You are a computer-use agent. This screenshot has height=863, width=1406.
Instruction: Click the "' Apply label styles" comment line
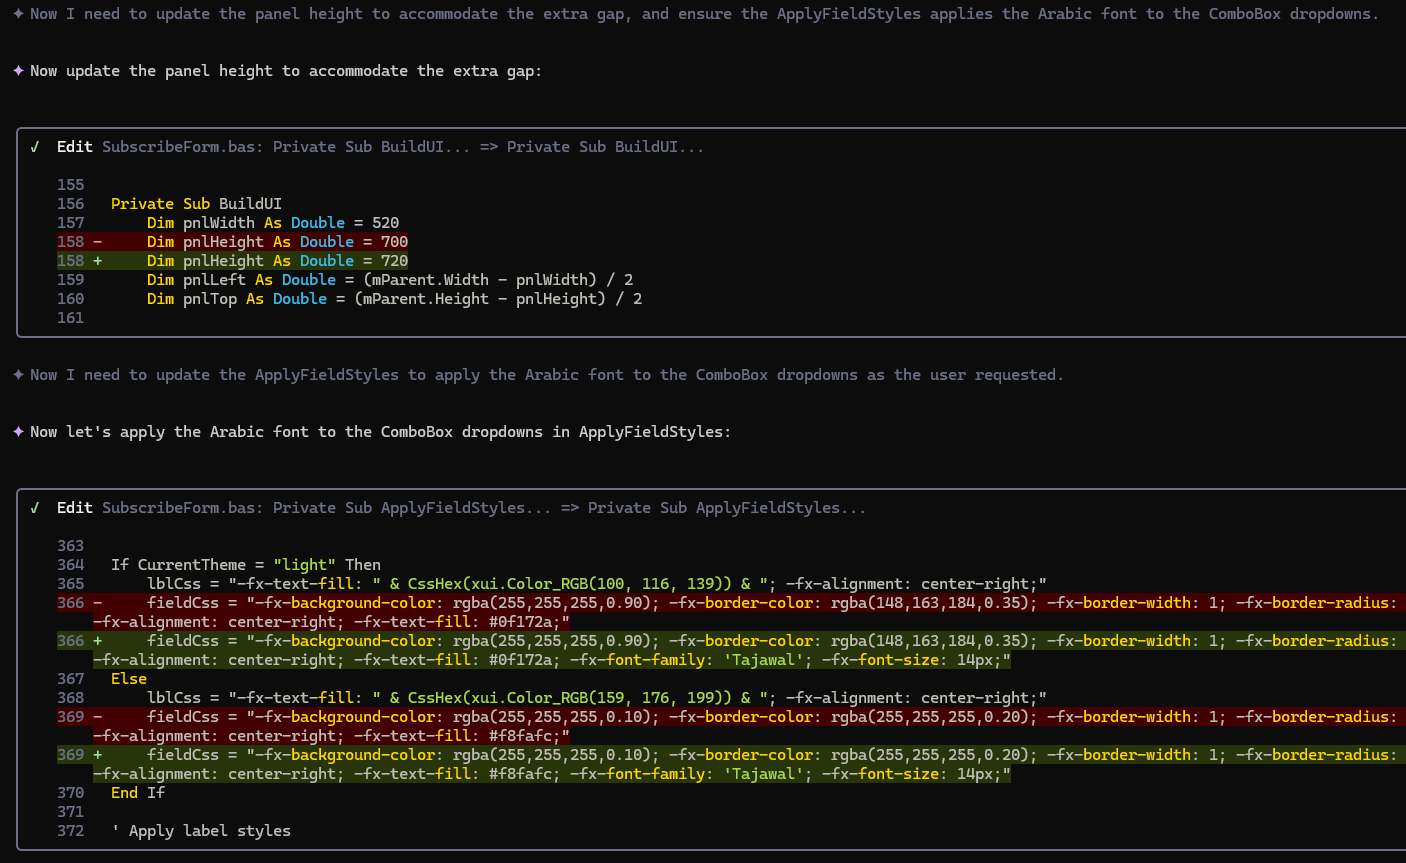(201, 831)
